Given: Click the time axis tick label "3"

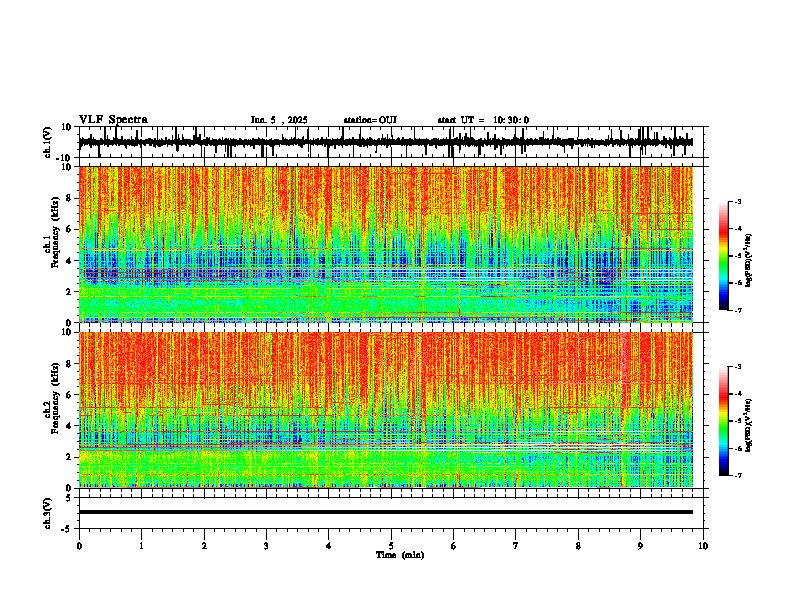Looking at the screenshot, I should point(266,546).
